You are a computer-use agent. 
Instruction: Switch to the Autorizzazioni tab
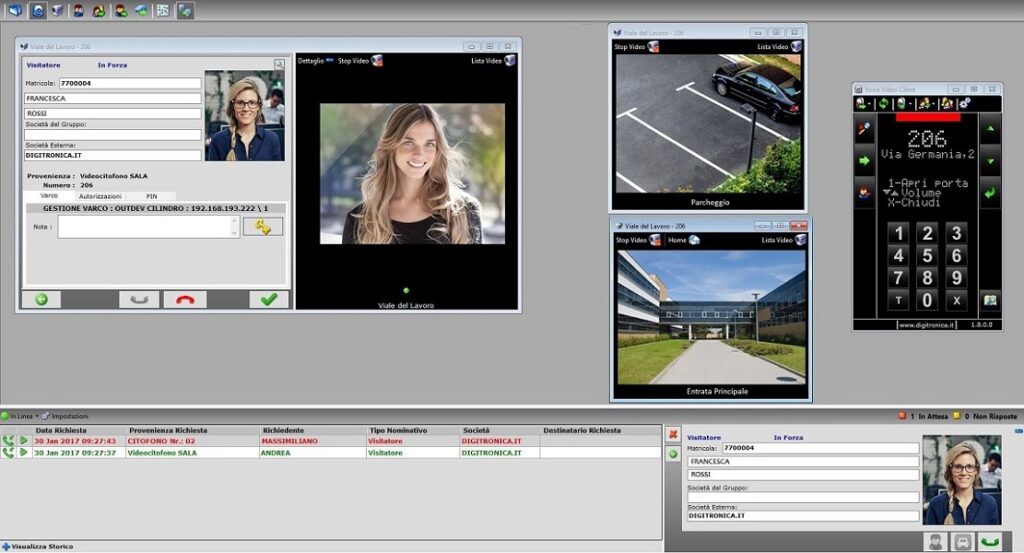pos(100,196)
